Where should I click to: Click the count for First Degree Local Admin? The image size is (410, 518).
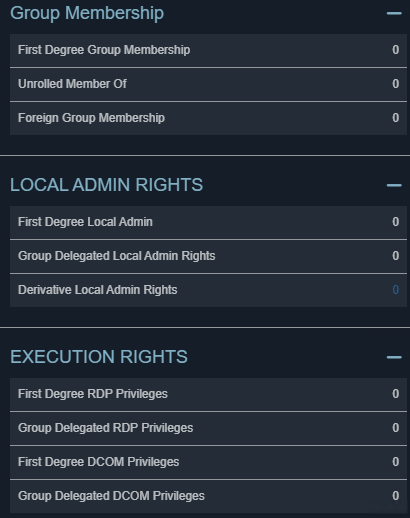pyautogui.click(x=396, y=222)
